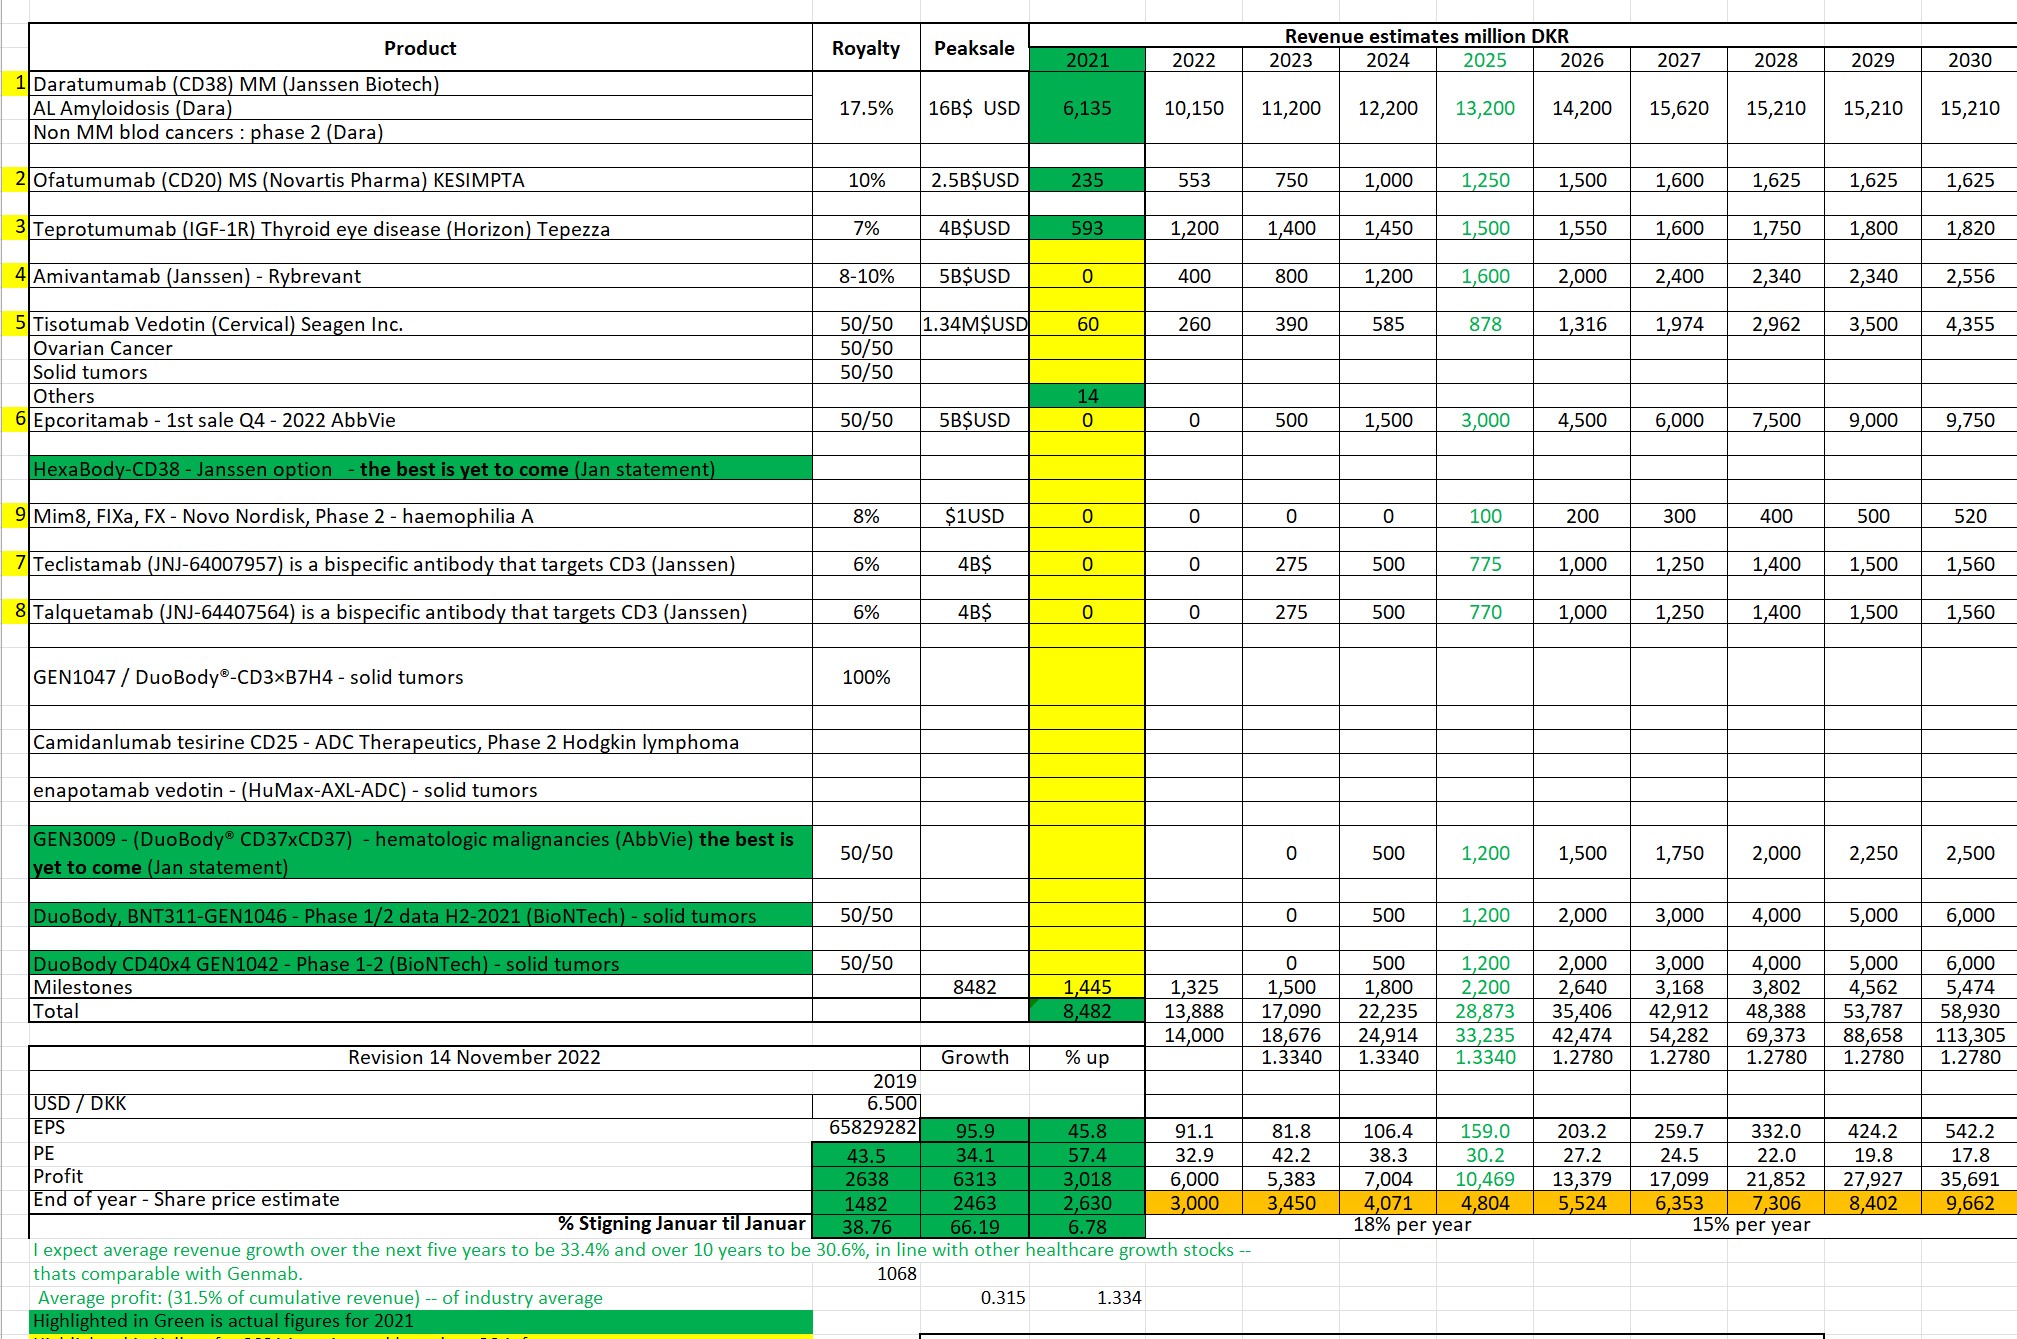This screenshot has height=1339, width=2017.
Task: Select the orange 9,662 share price cell
Action: coord(1969,1203)
